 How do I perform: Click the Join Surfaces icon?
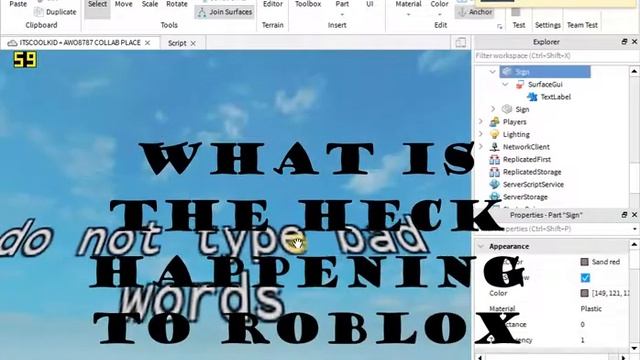202,12
